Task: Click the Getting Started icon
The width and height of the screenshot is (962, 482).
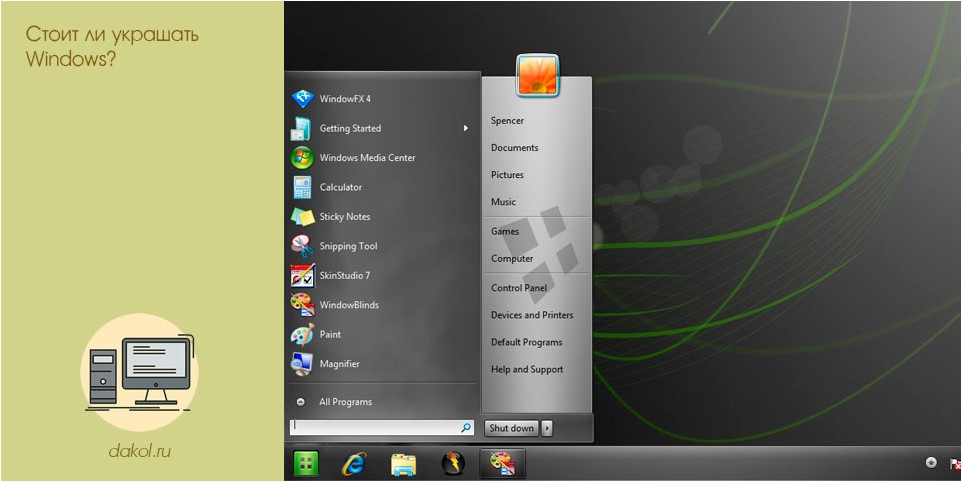Action: [302, 128]
